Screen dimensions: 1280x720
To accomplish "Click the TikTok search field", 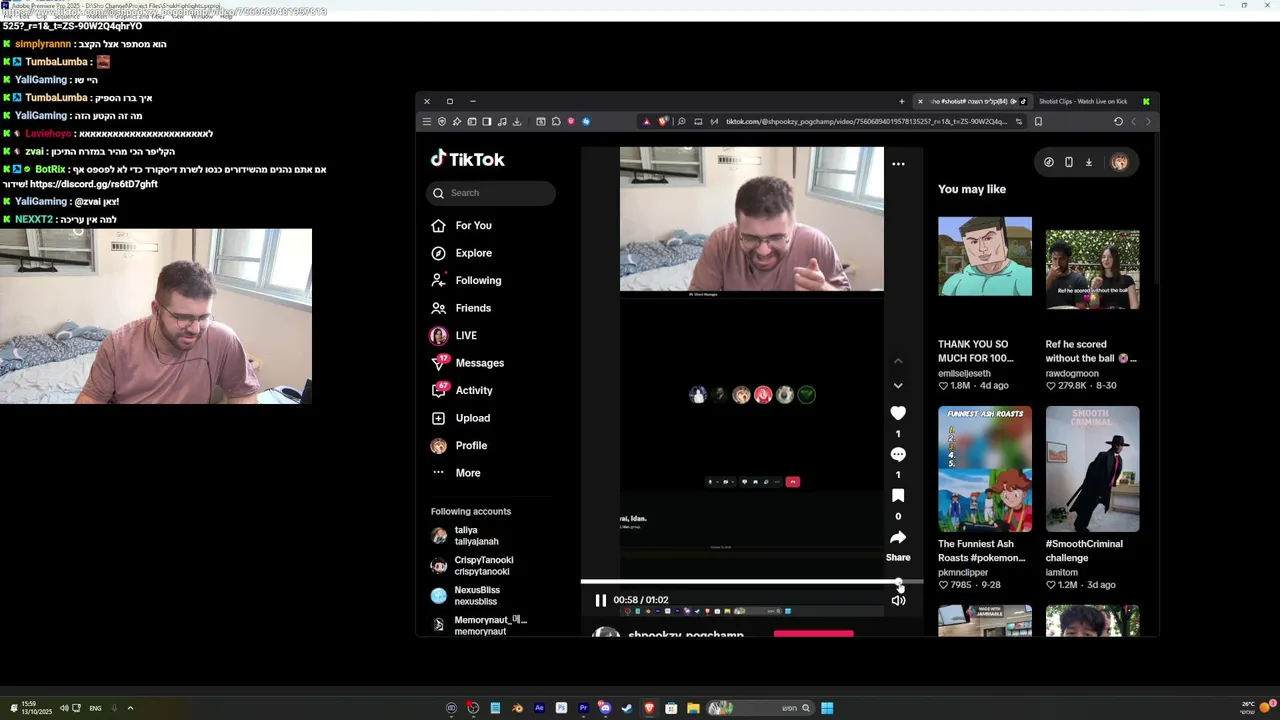I will pos(490,193).
